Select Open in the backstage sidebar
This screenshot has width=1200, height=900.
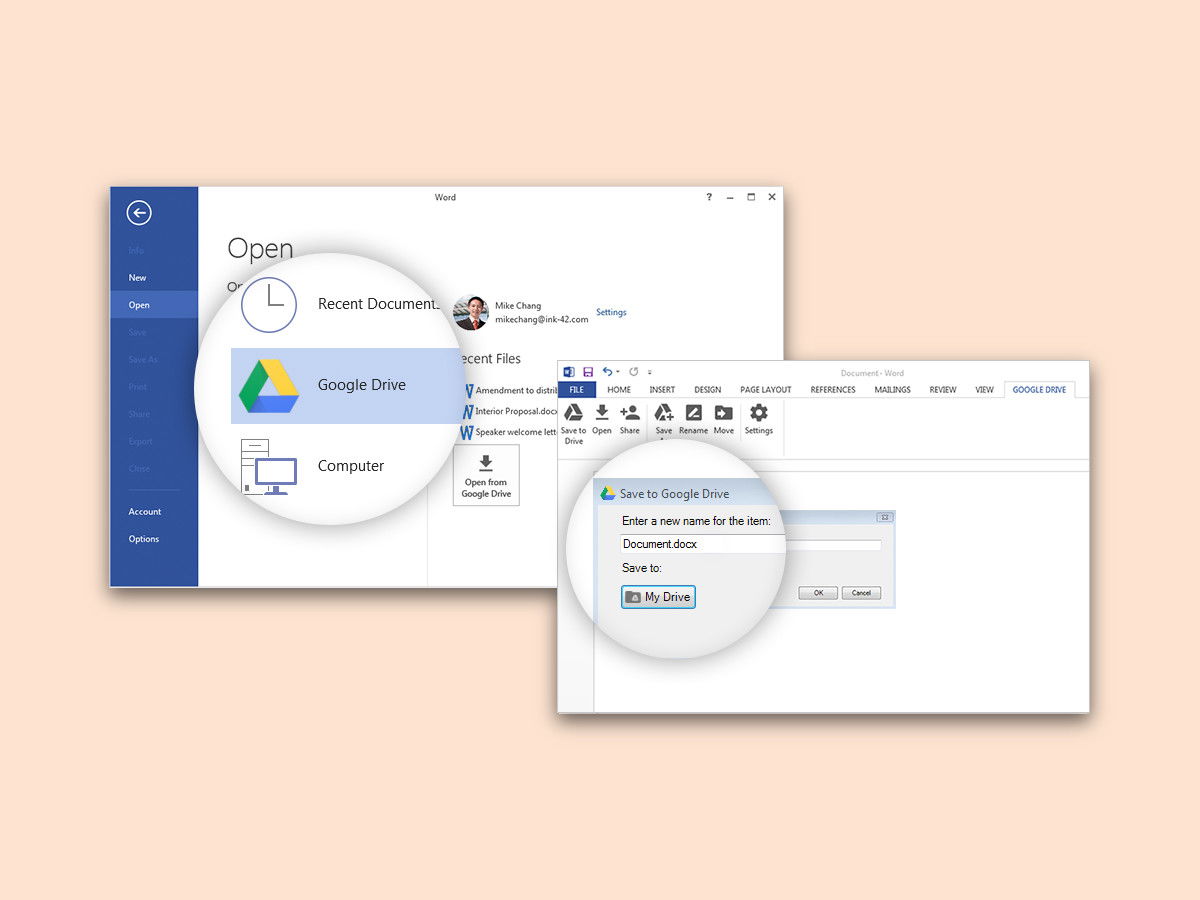pos(154,305)
